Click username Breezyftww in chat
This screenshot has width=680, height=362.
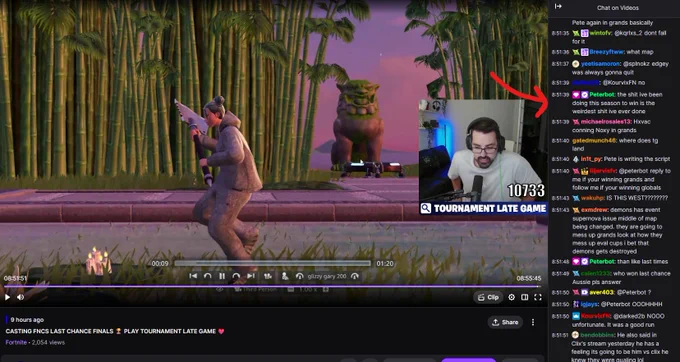tap(606, 52)
